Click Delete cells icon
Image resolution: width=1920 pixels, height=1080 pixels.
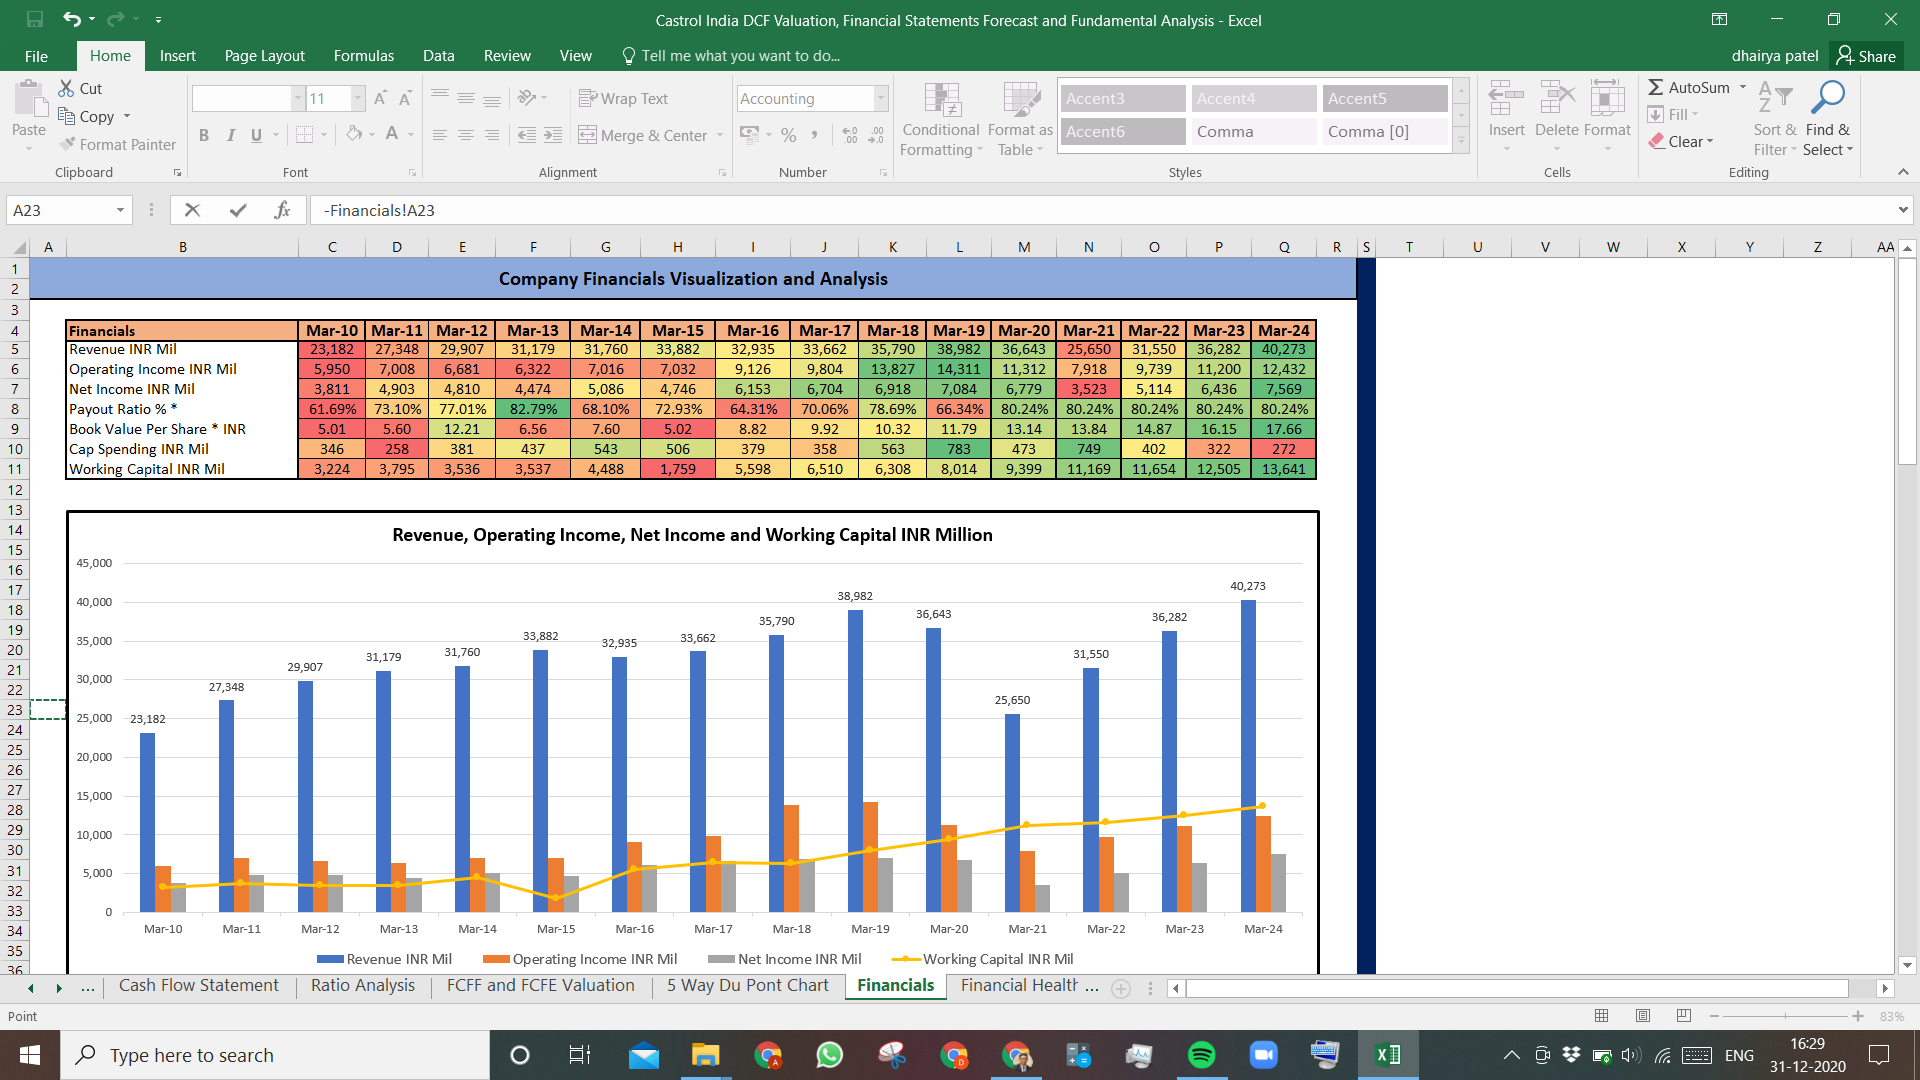(1557, 100)
